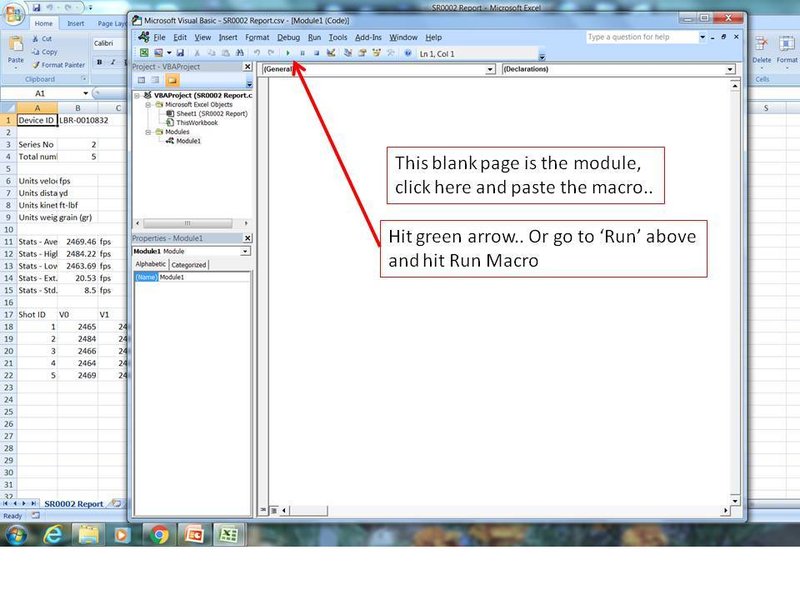Open the Edit menu in Visual Basic
The height and width of the screenshot is (600, 800).
pyautogui.click(x=180, y=37)
